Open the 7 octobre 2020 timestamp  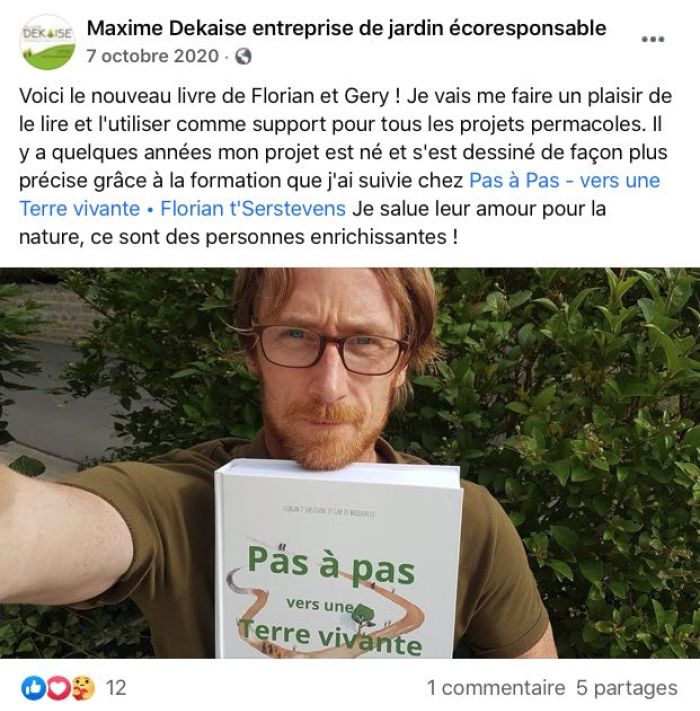[x=153, y=56]
